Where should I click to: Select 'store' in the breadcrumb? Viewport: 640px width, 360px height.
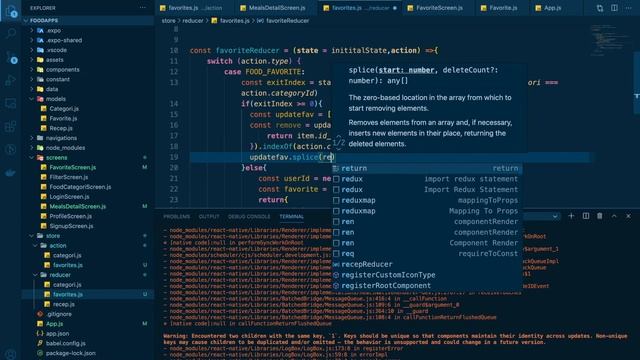click(168, 21)
